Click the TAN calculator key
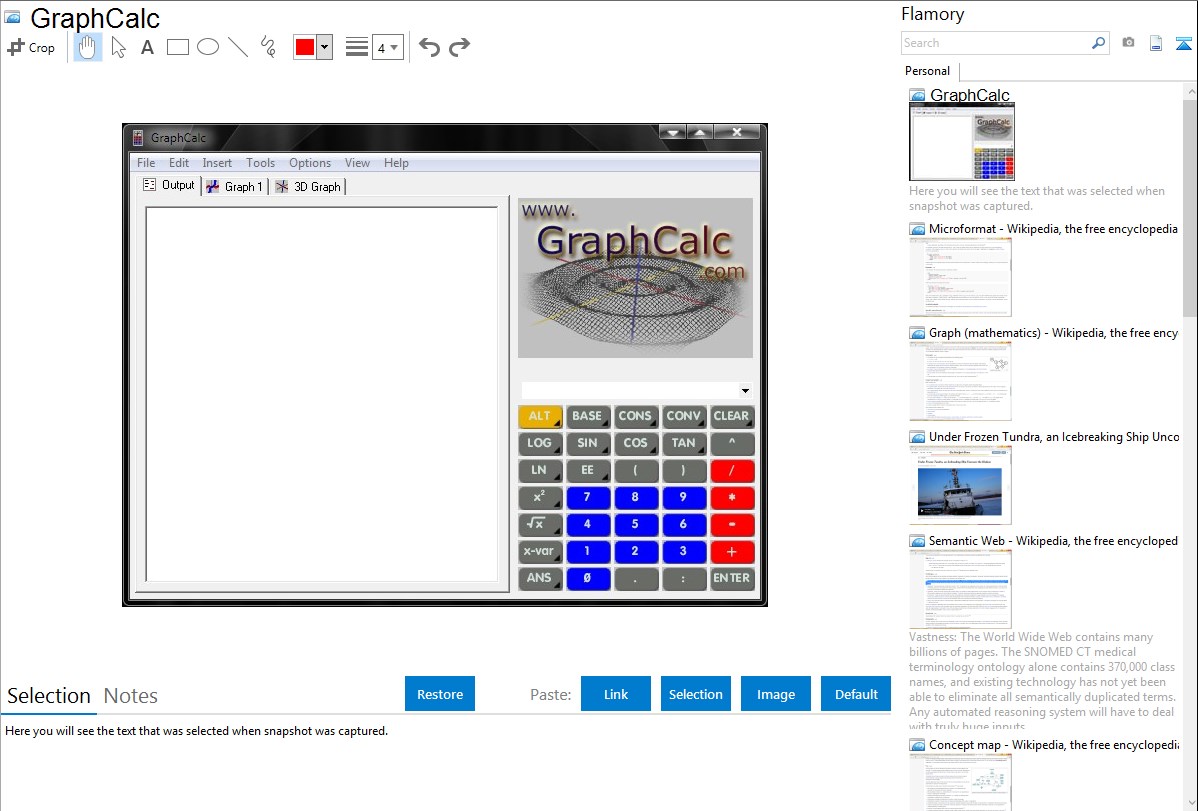 pos(684,443)
